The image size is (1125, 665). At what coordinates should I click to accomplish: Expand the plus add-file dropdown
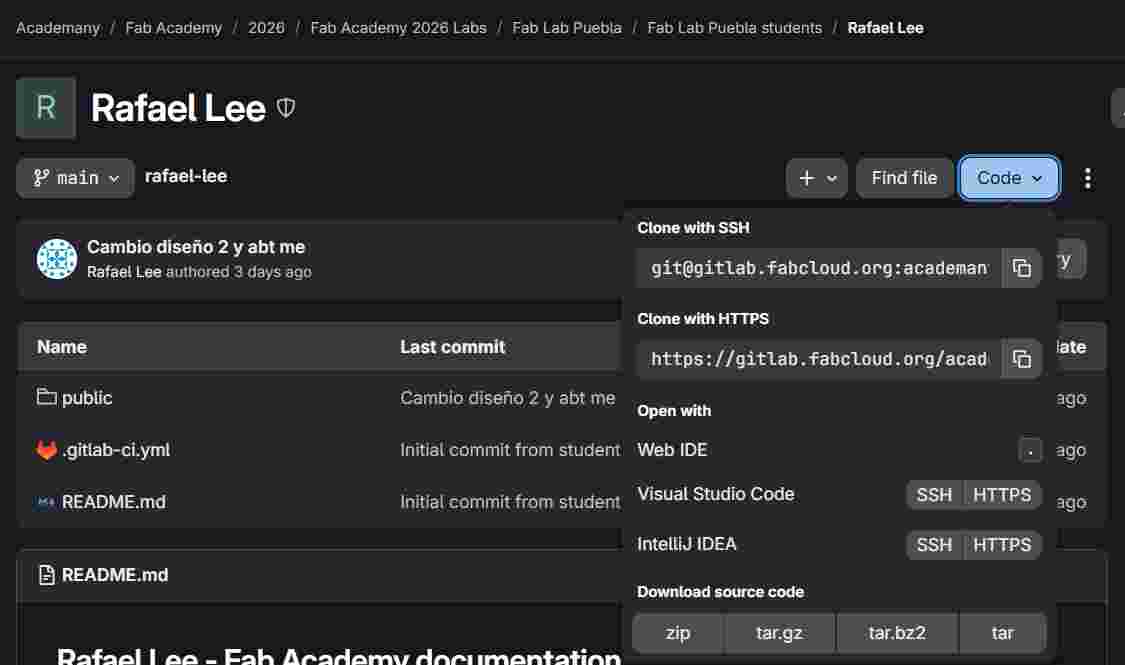coord(817,178)
